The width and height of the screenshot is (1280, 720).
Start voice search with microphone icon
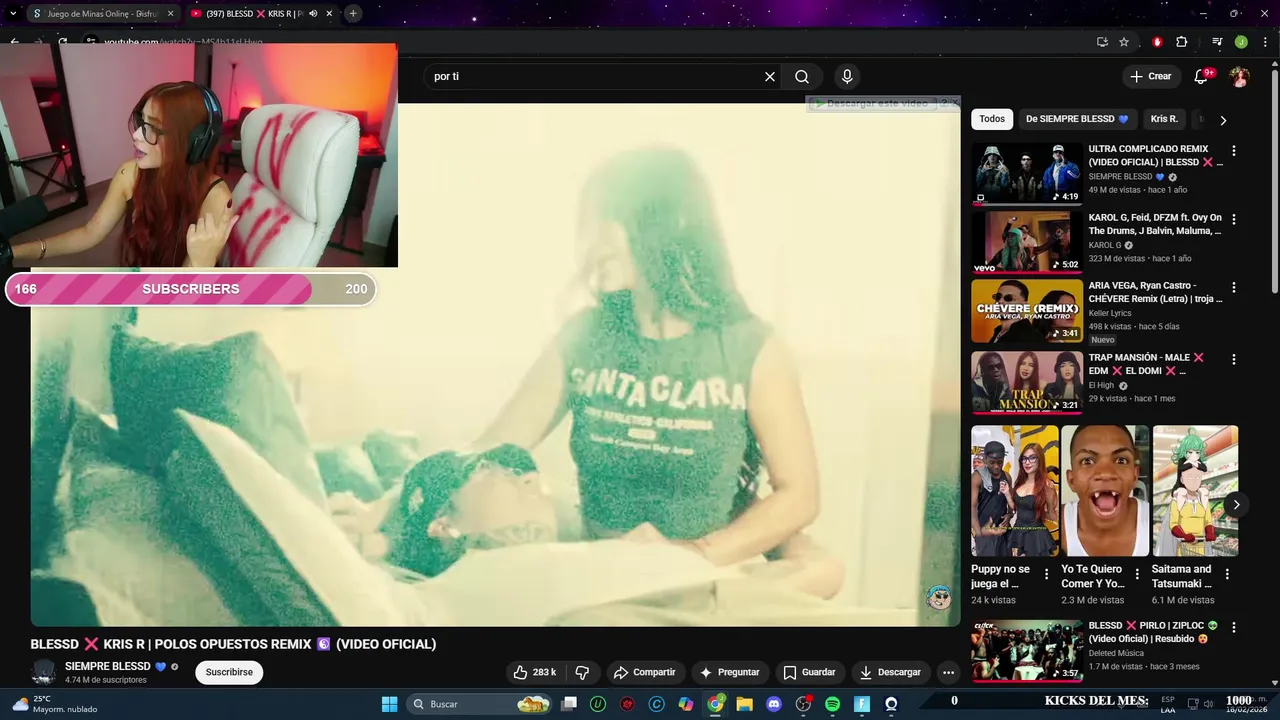point(847,76)
